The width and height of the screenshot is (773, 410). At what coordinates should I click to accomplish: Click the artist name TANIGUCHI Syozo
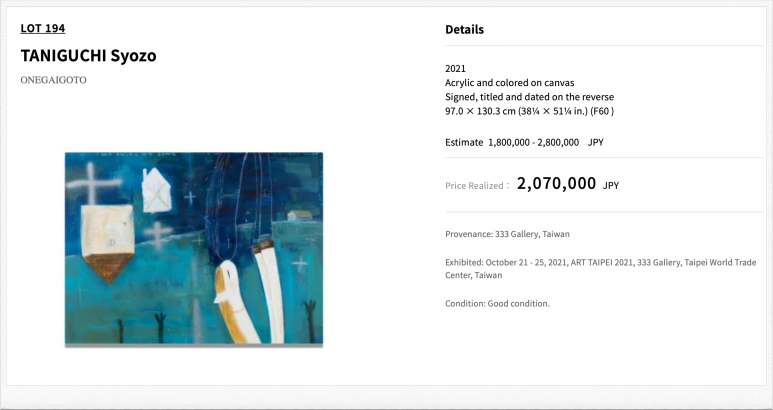coord(88,55)
